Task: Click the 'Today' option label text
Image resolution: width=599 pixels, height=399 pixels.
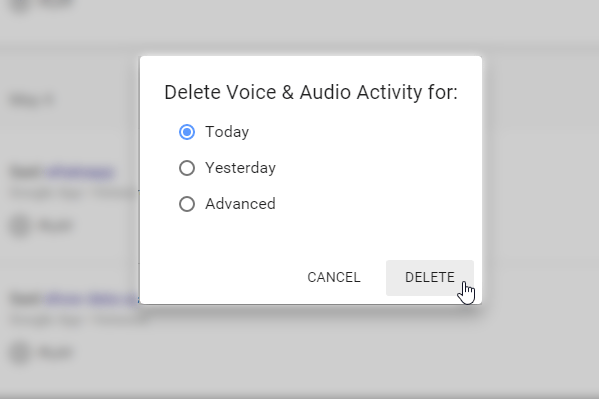Action: pyautogui.click(x=227, y=132)
